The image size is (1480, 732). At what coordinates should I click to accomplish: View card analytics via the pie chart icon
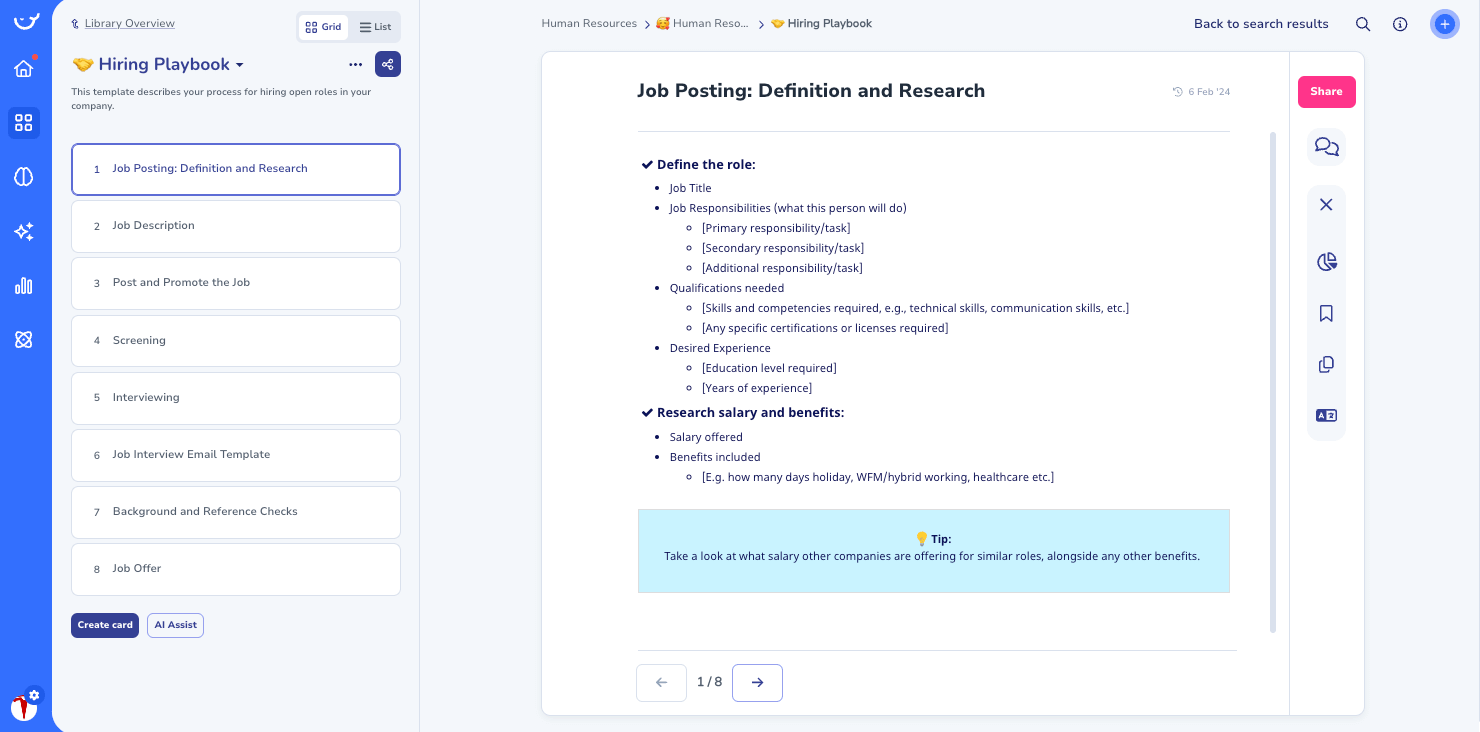[x=1326, y=261]
